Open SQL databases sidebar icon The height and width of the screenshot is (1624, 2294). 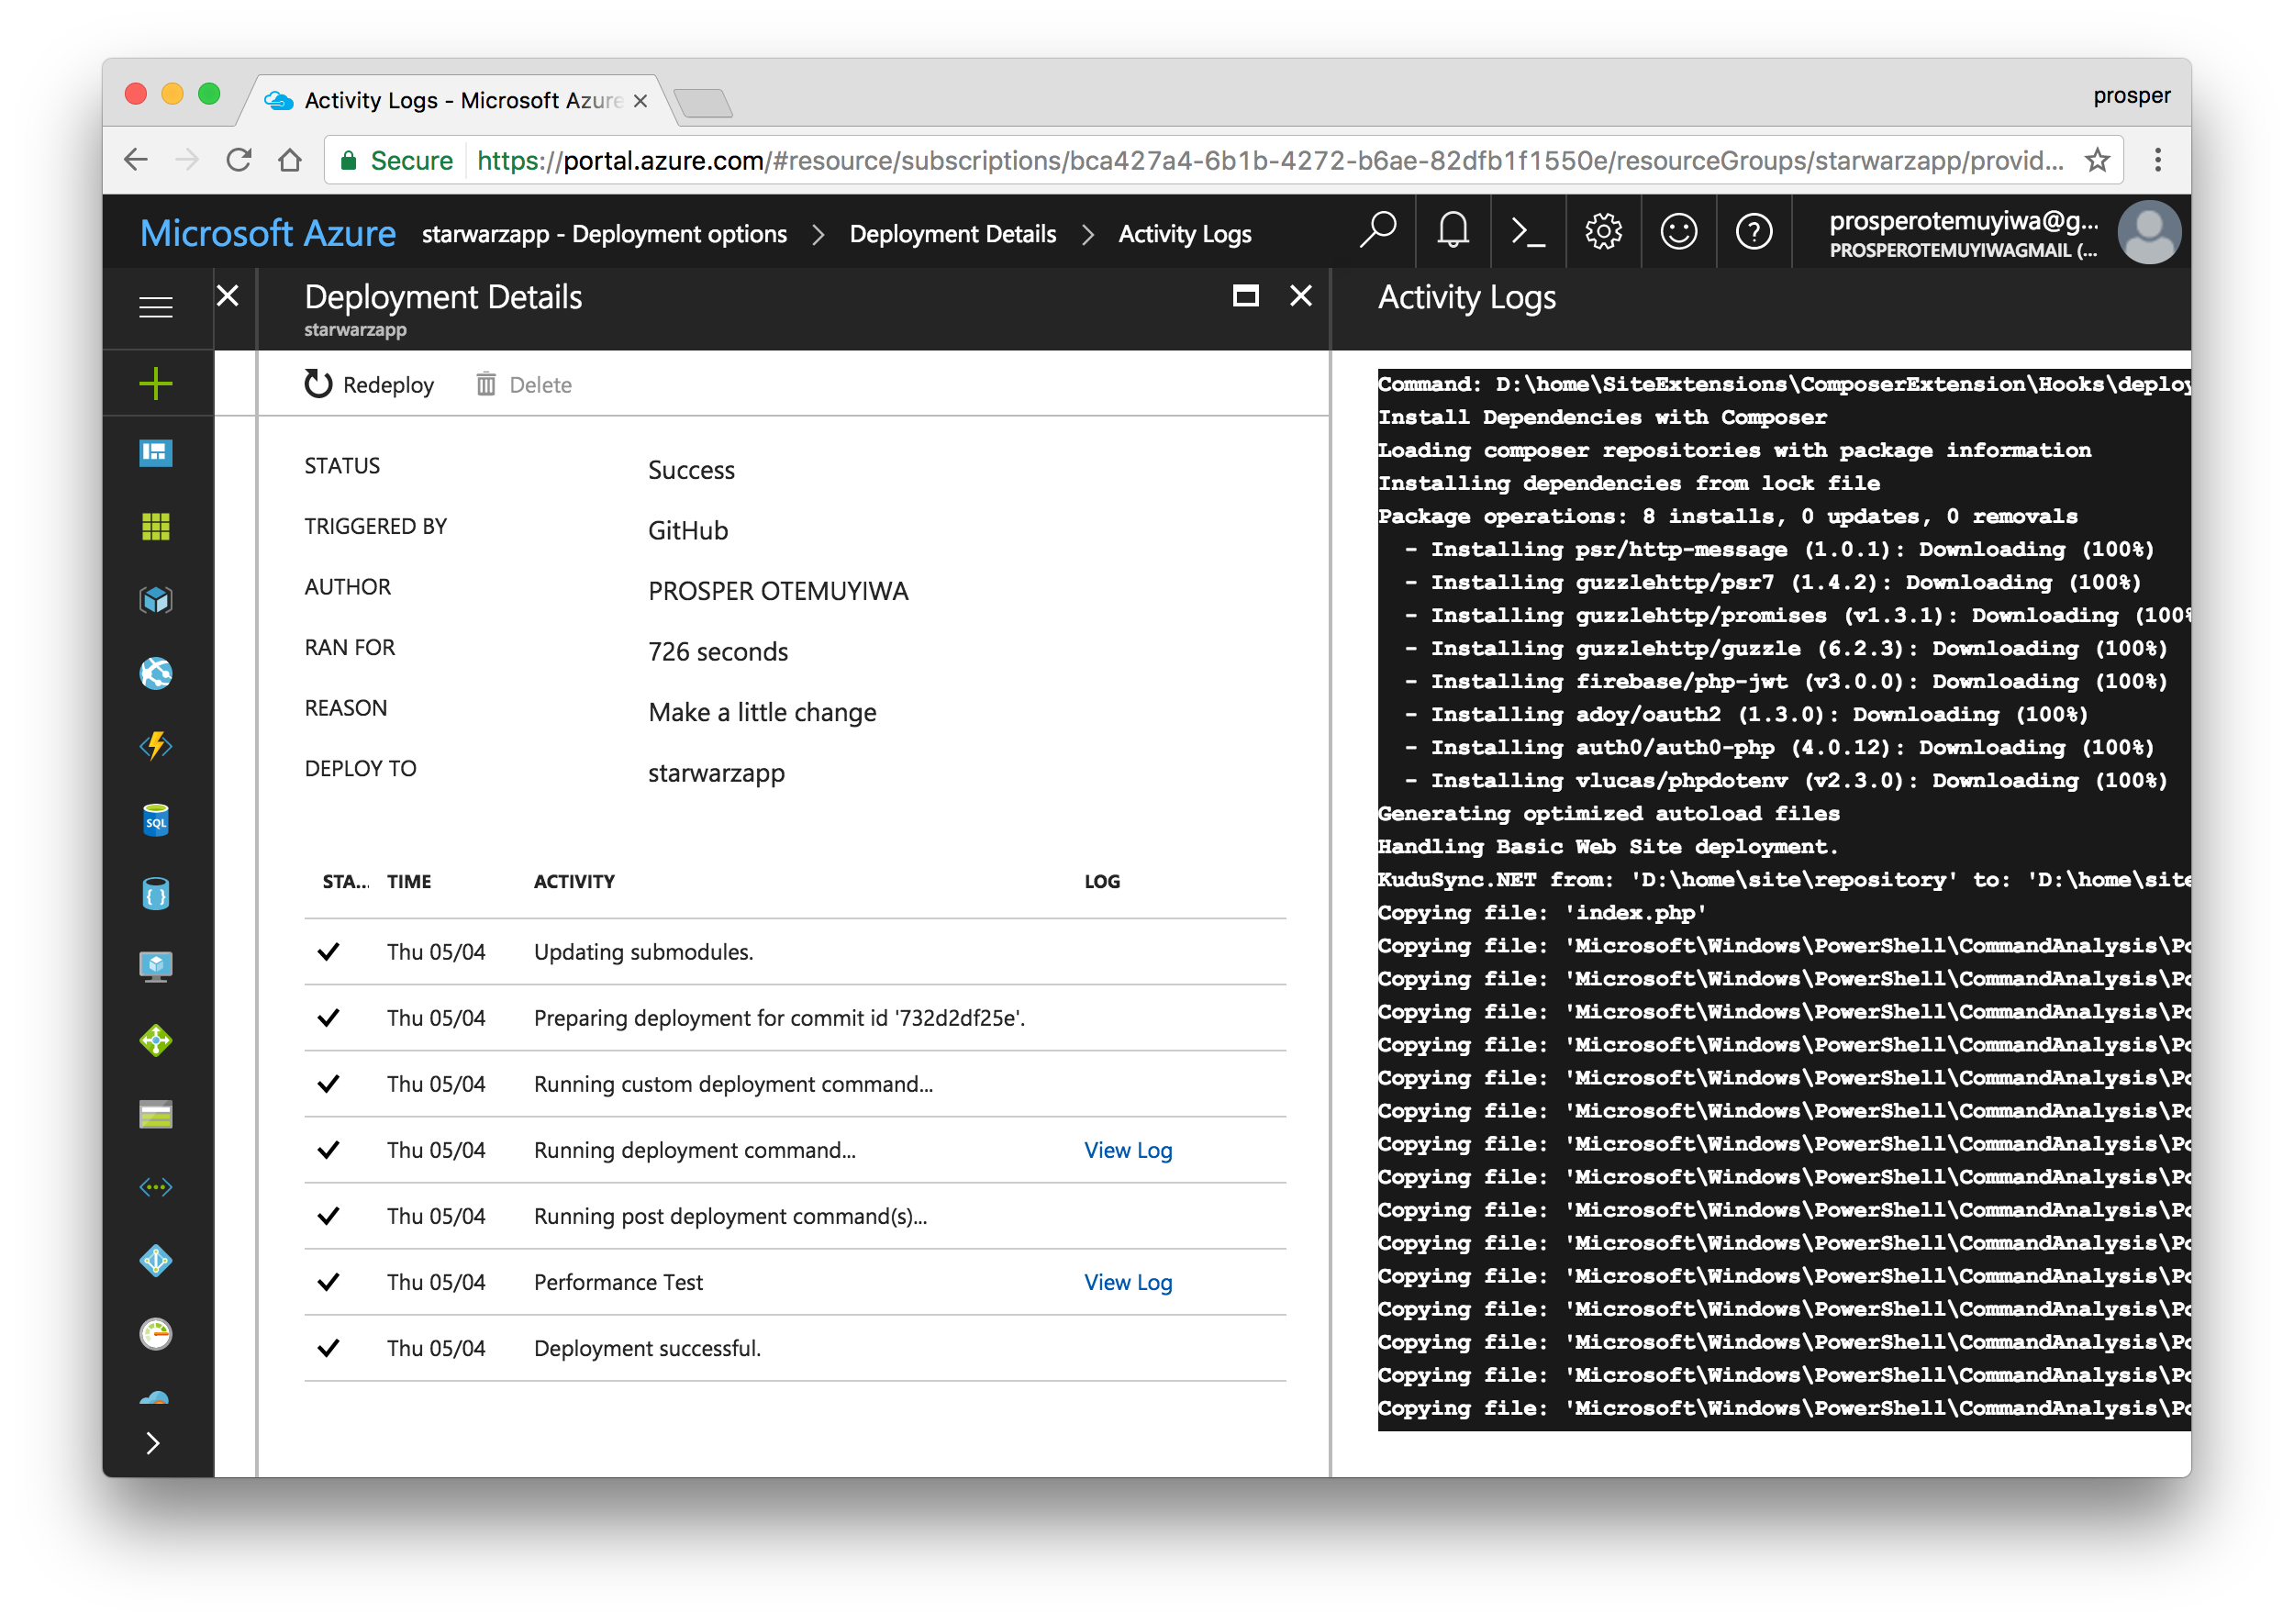(155, 820)
